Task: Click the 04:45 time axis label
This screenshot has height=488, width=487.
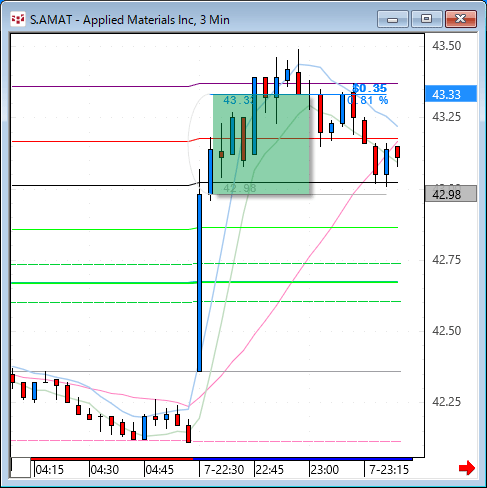Action: (x=160, y=470)
